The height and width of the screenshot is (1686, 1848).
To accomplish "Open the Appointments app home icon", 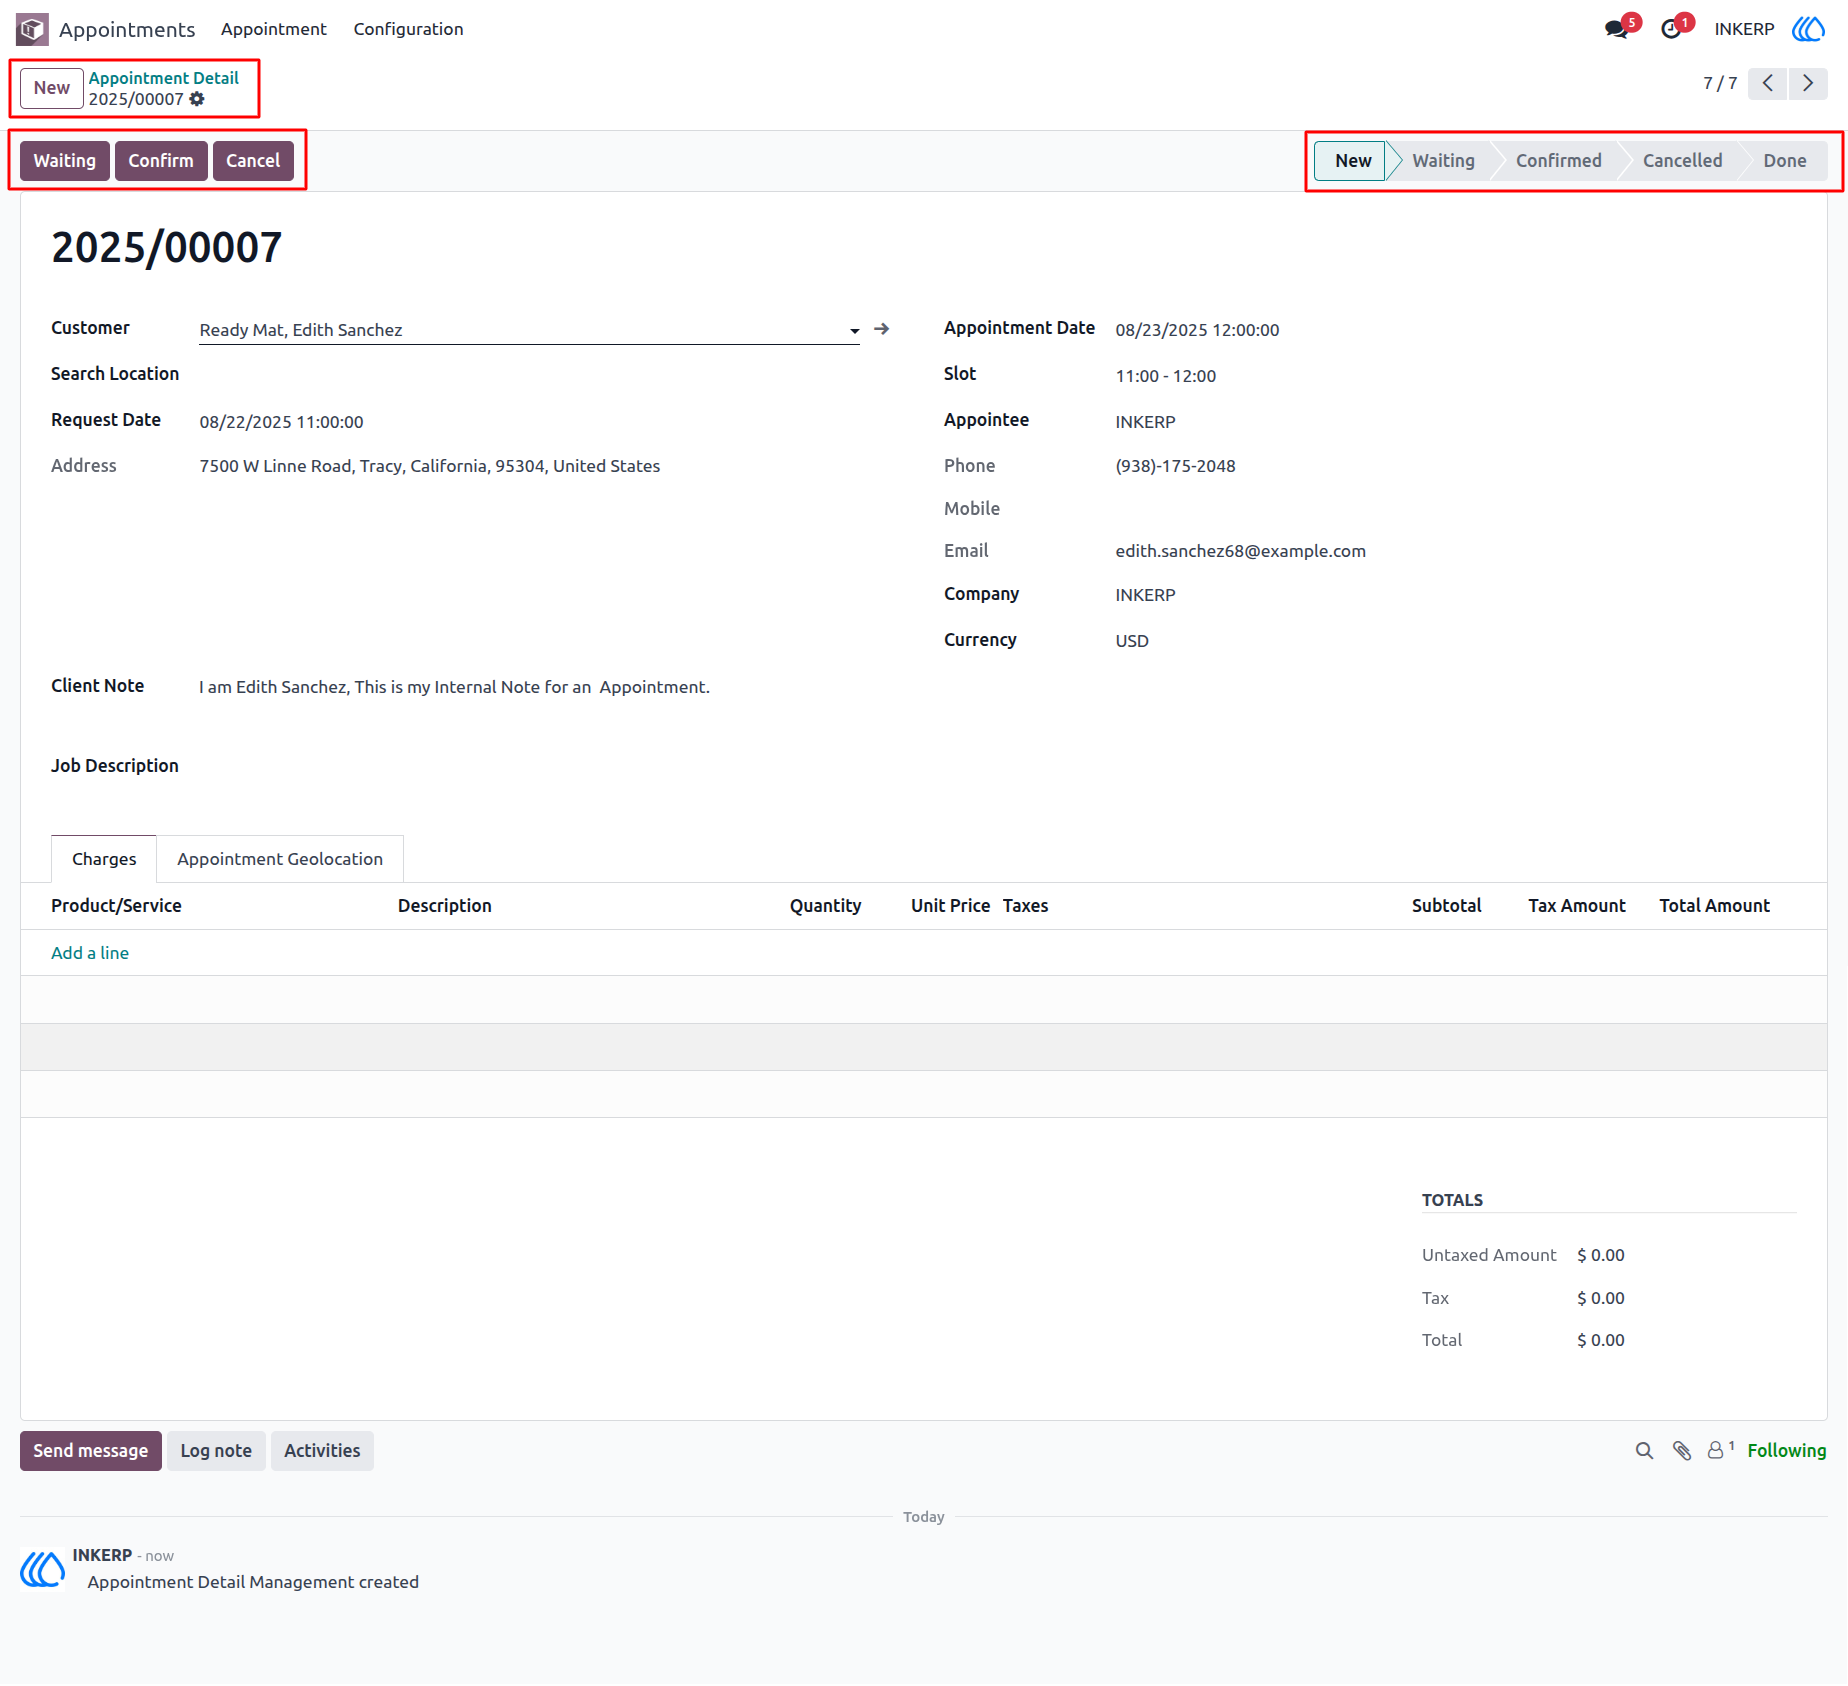I will click(x=32, y=29).
